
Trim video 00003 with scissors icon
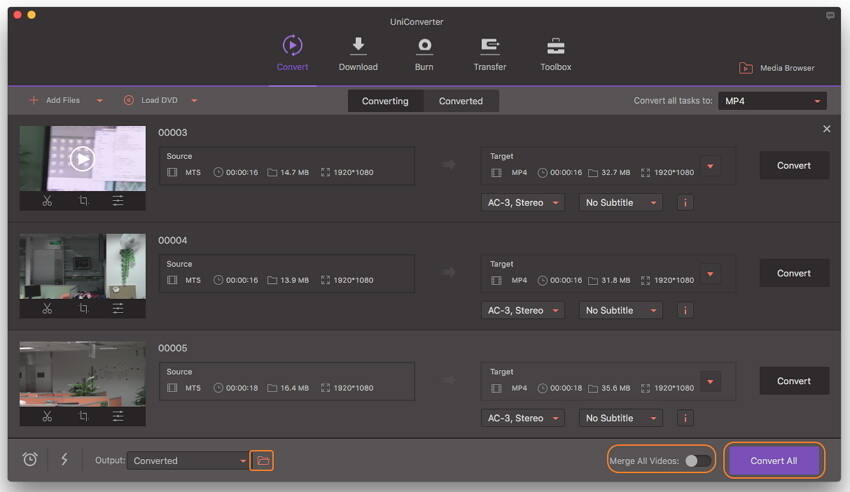coord(47,201)
